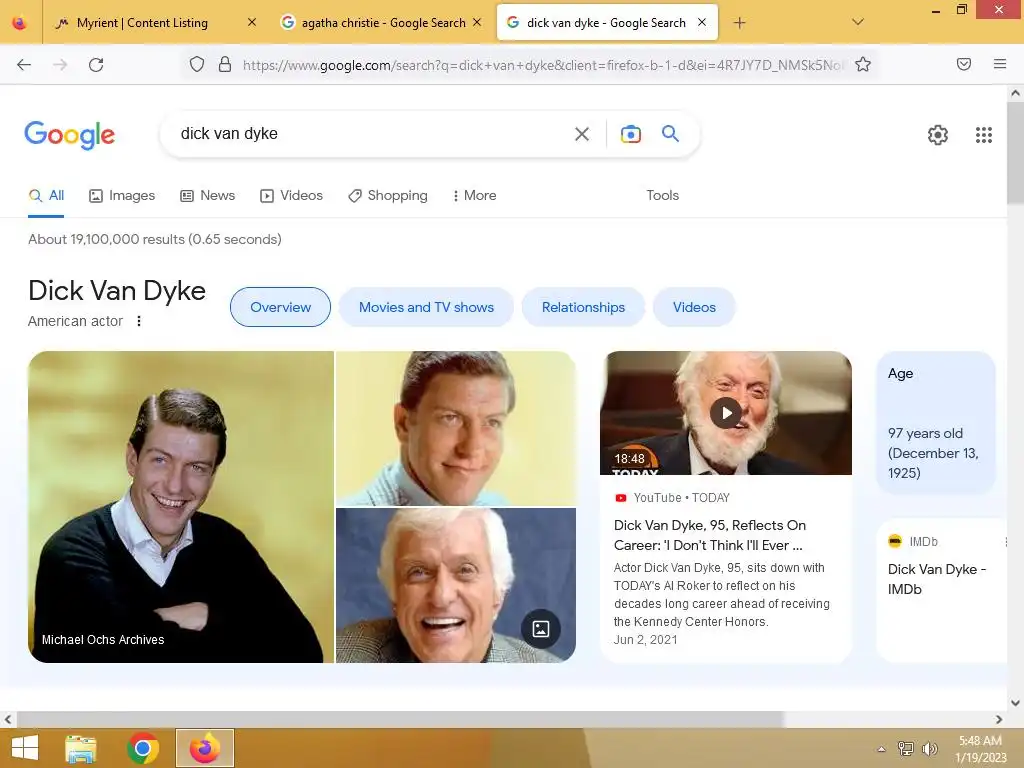This screenshot has height=768, width=1024.
Task: Close the dick van dyke search tab
Action: click(x=702, y=22)
